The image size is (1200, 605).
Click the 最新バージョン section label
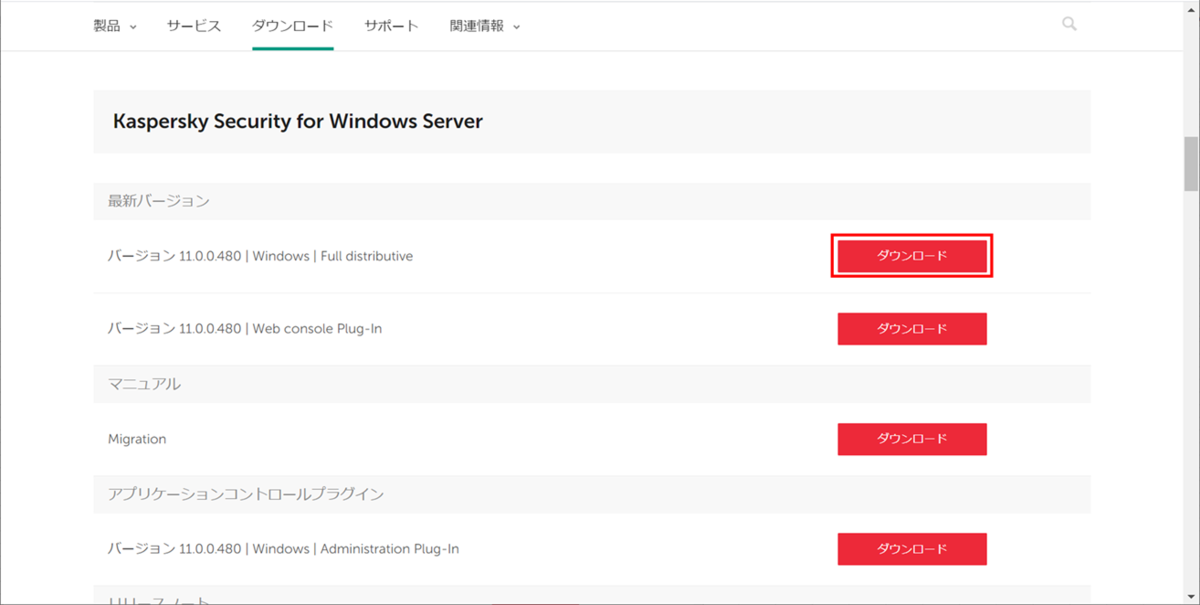(x=159, y=201)
